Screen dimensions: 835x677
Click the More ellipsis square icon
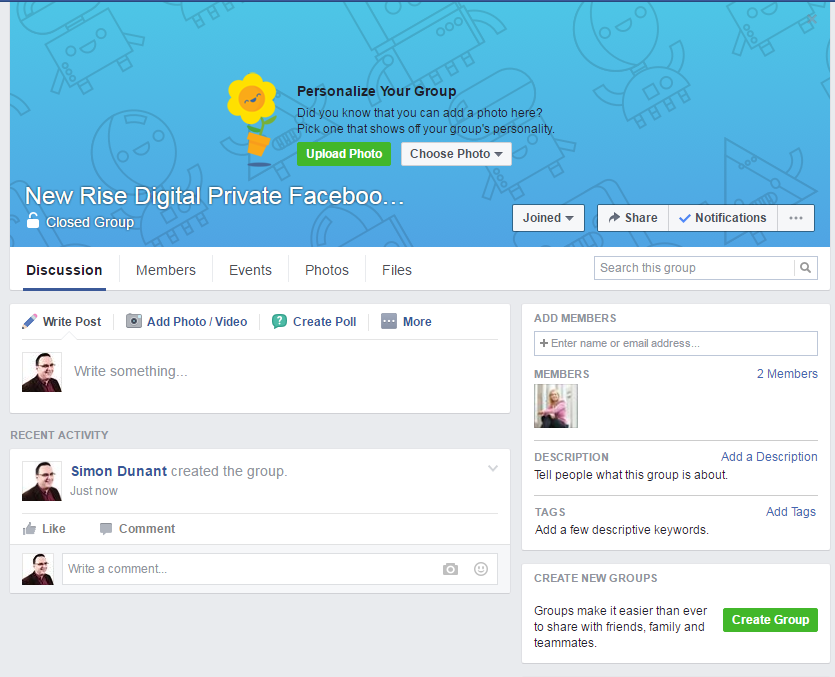pyautogui.click(x=389, y=321)
